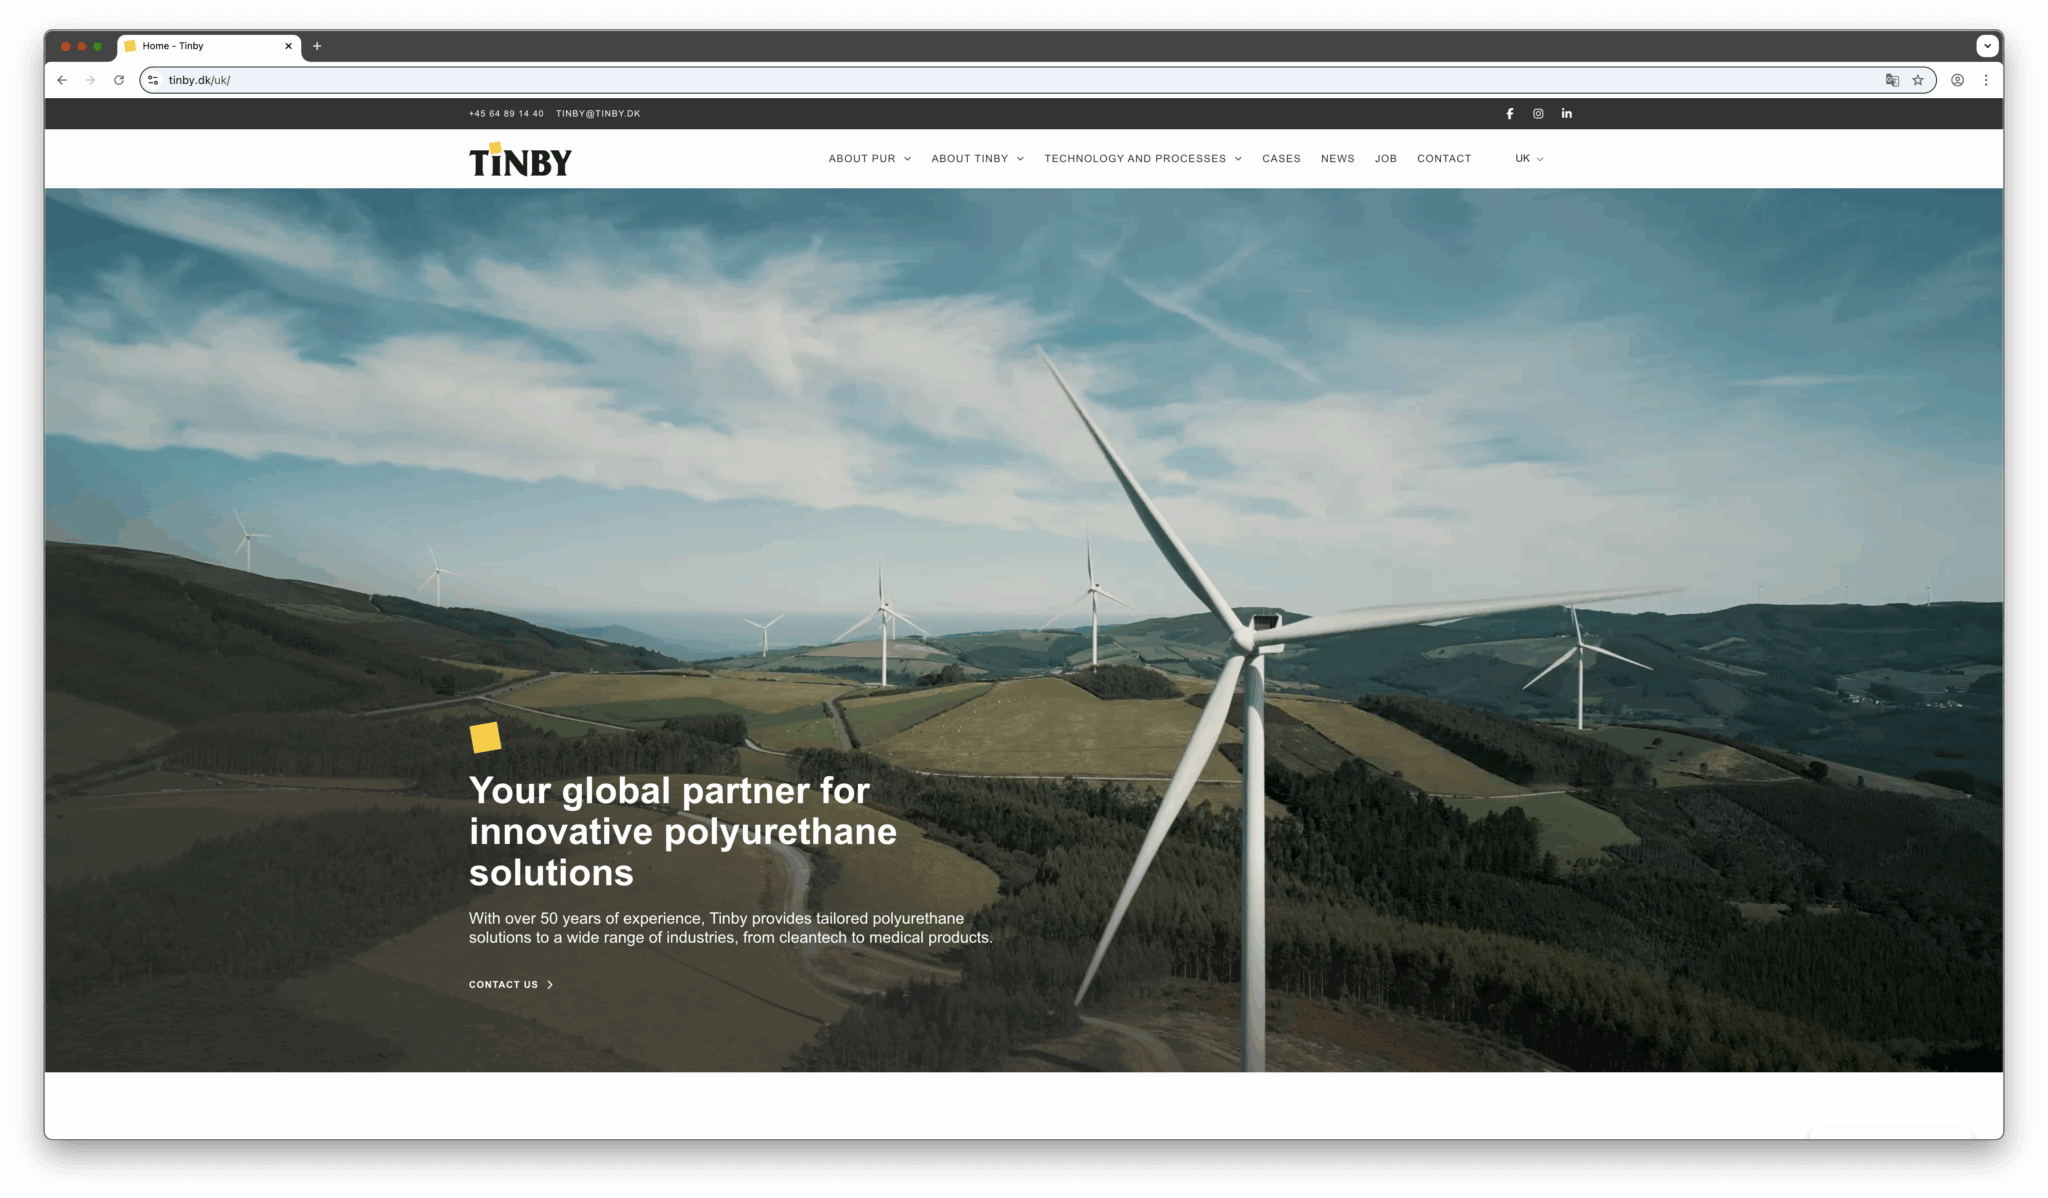Bookmark this page with the star icon
The width and height of the screenshot is (2048, 1198).
pyautogui.click(x=1918, y=80)
